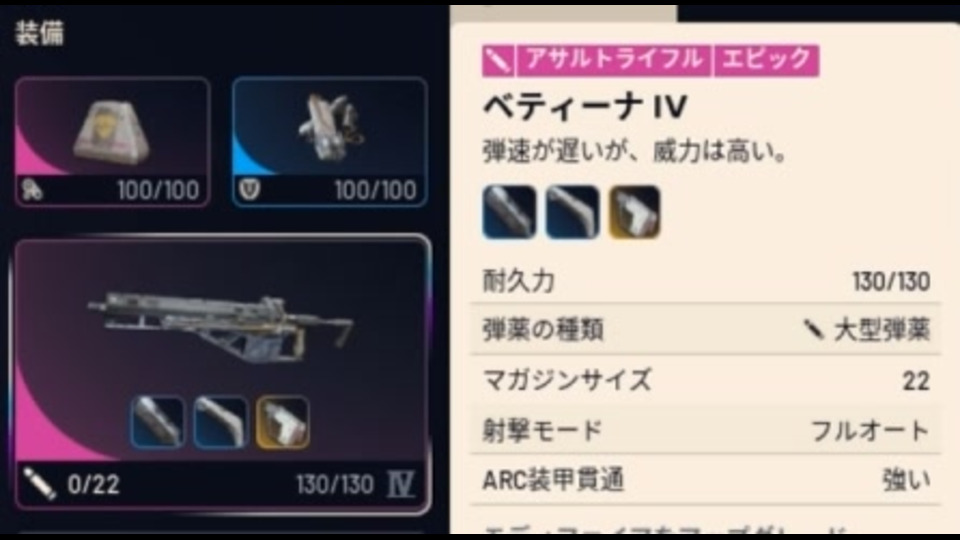Image resolution: width=960 pixels, height=540 pixels.
Task: Select second blue attachment on equipped rifle
Action: click(x=220, y=422)
